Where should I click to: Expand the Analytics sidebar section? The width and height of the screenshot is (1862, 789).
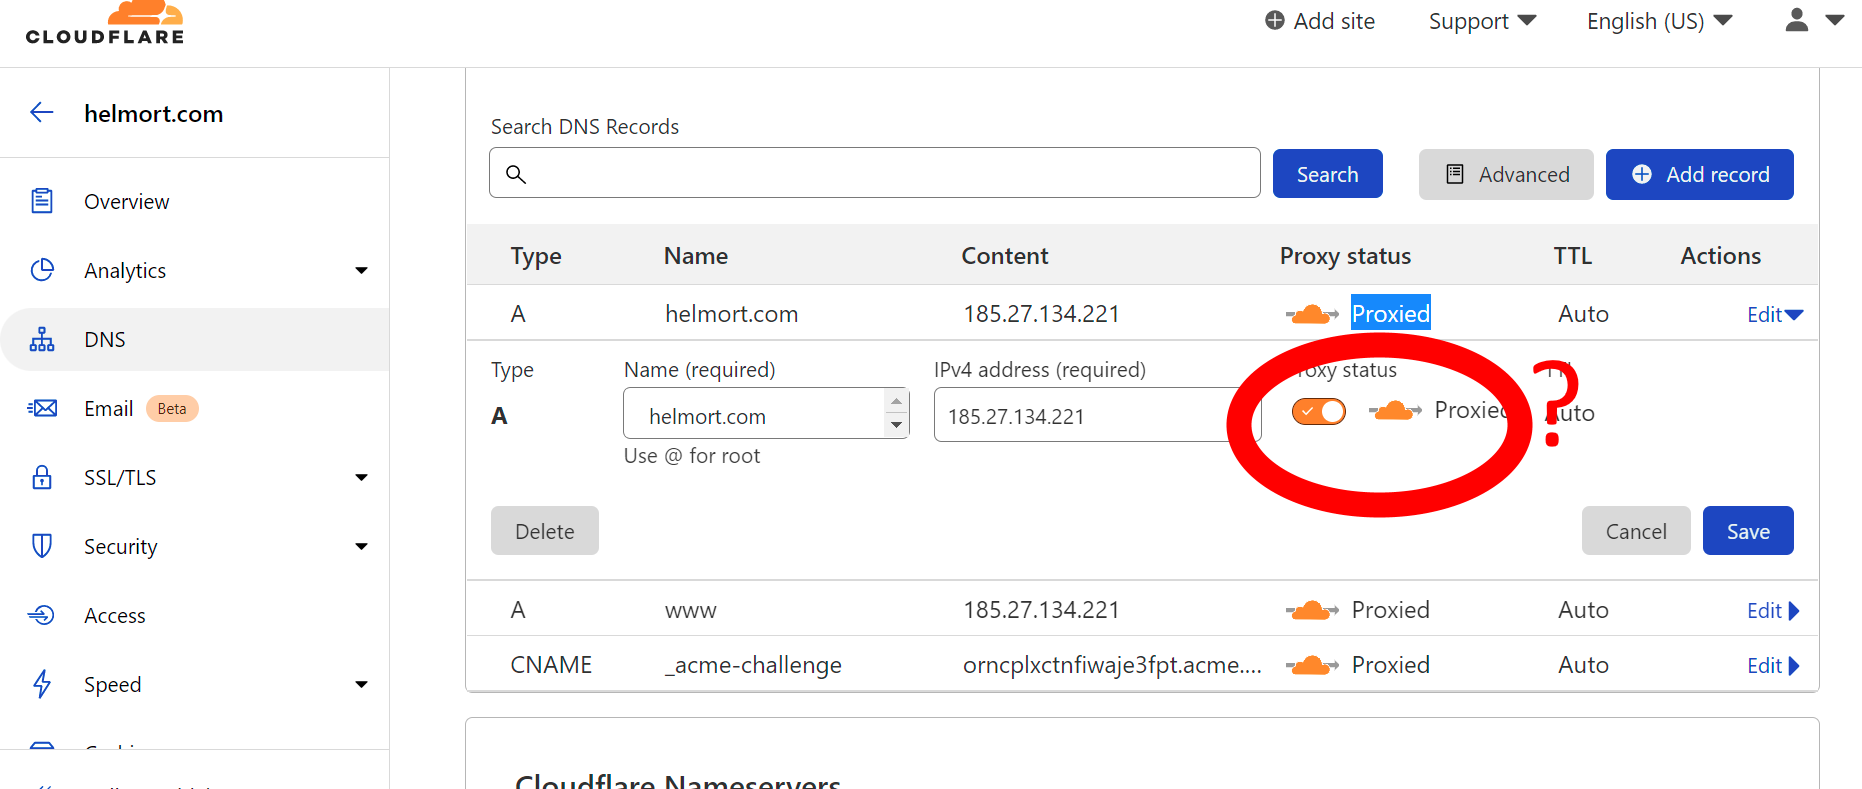pos(361,270)
